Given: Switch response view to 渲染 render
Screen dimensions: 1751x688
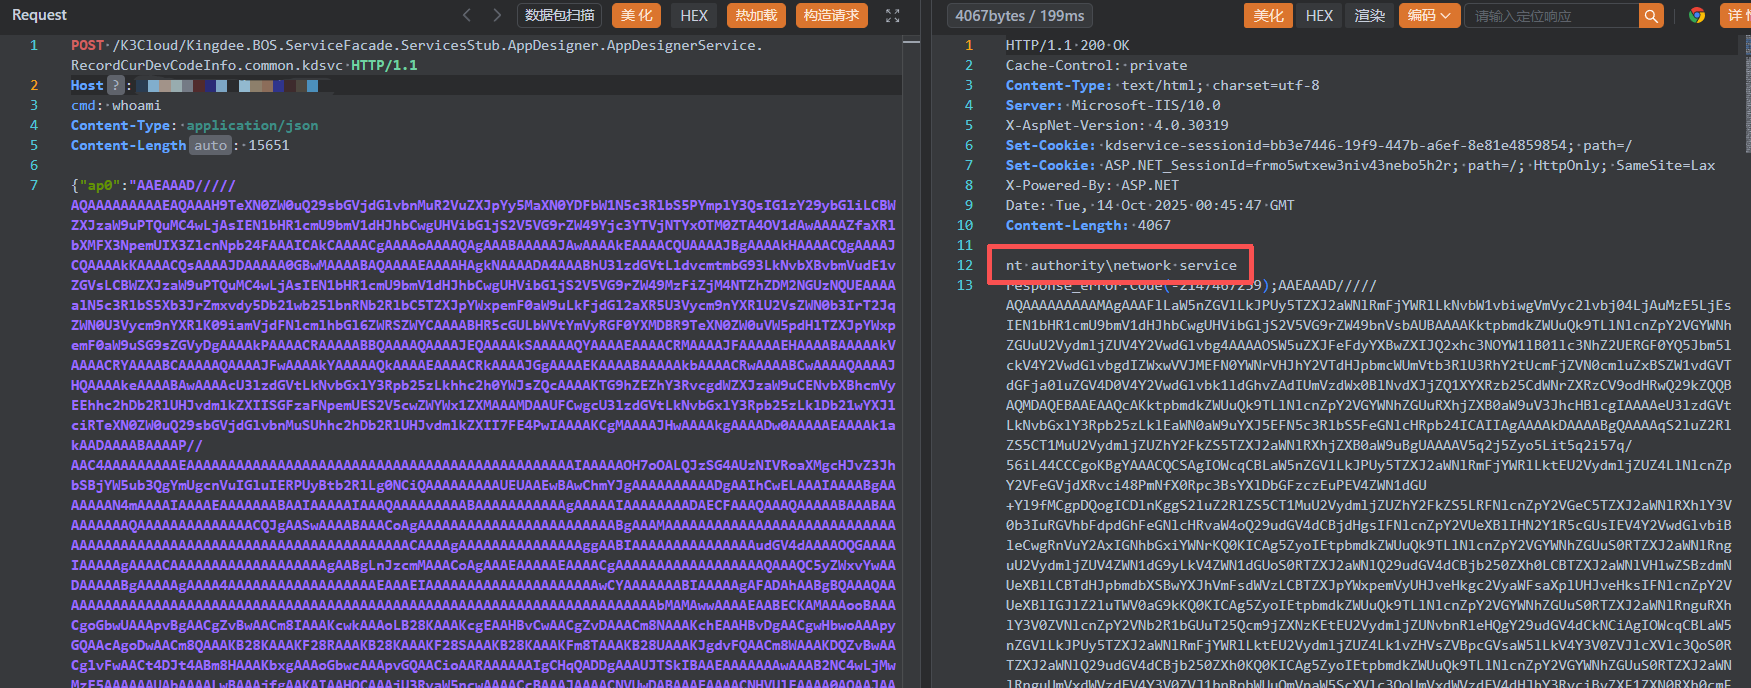Looking at the screenshot, I should tap(1369, 15).
